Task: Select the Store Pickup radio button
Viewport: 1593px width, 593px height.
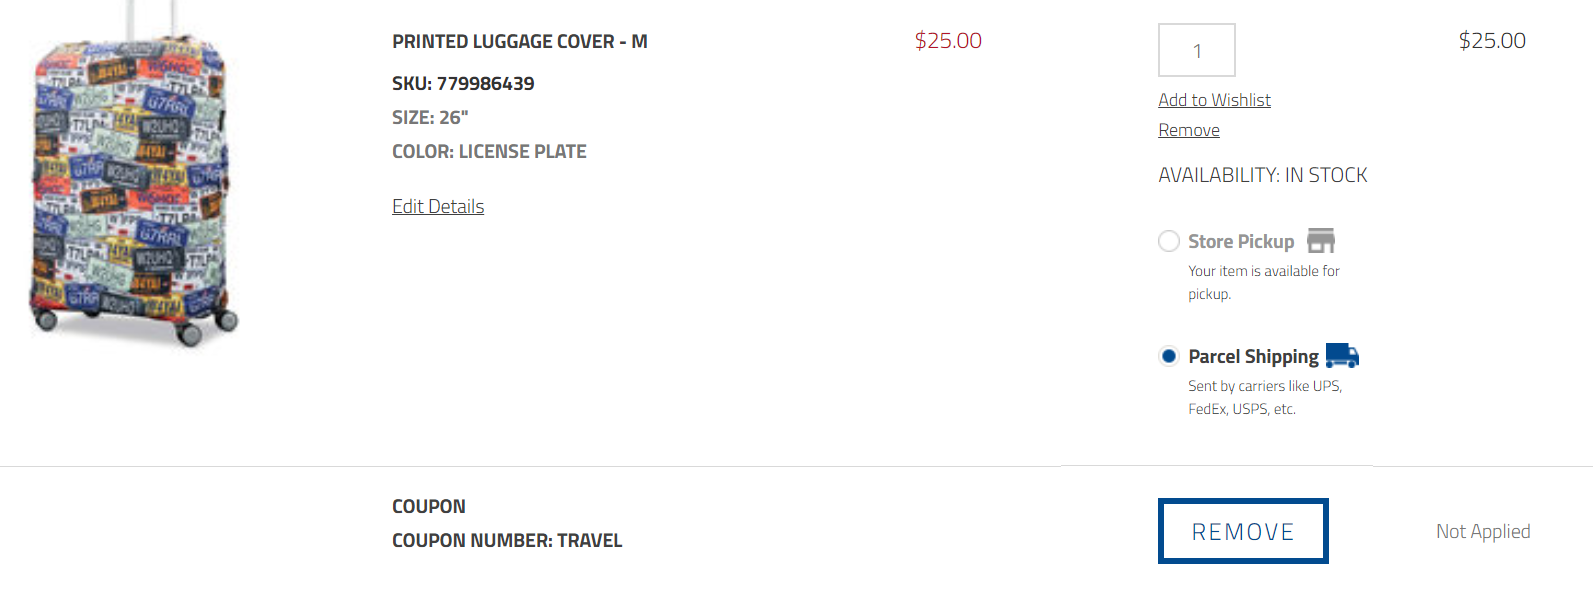Action: (1169, 241)
